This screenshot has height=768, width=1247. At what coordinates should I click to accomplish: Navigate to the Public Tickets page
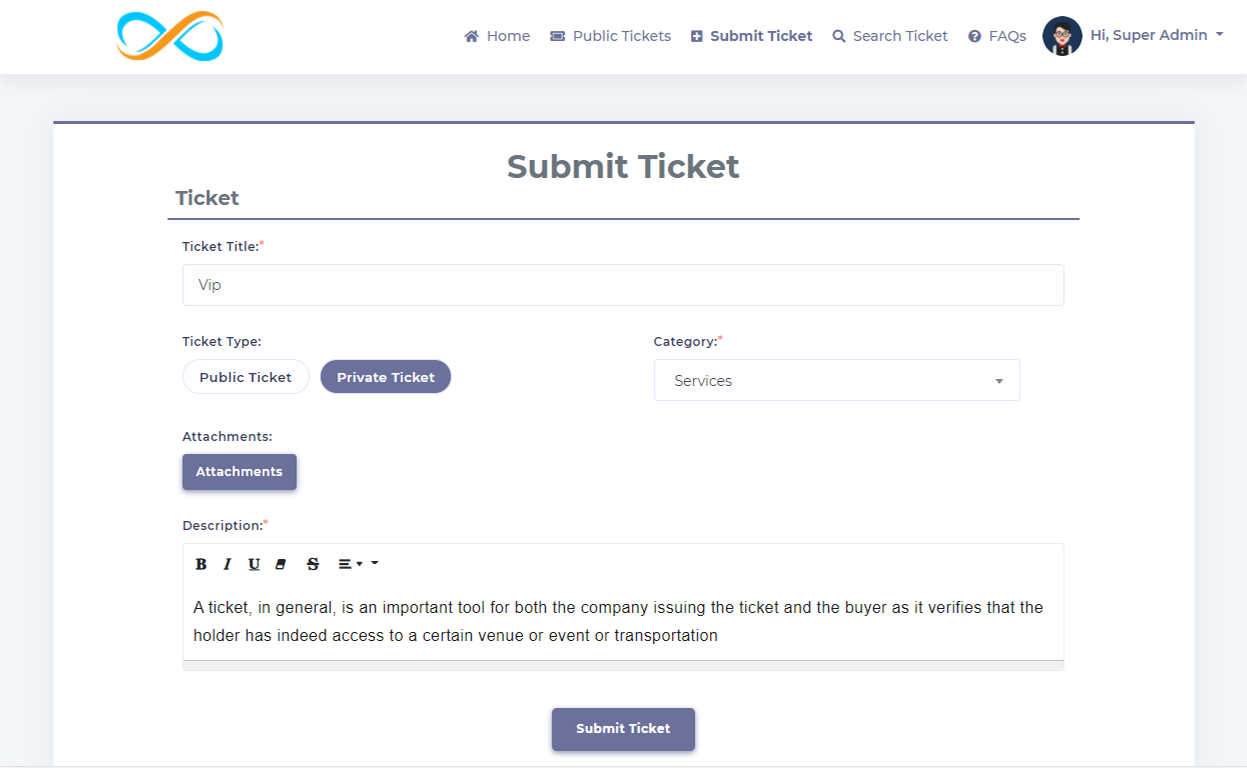[610, 35]
